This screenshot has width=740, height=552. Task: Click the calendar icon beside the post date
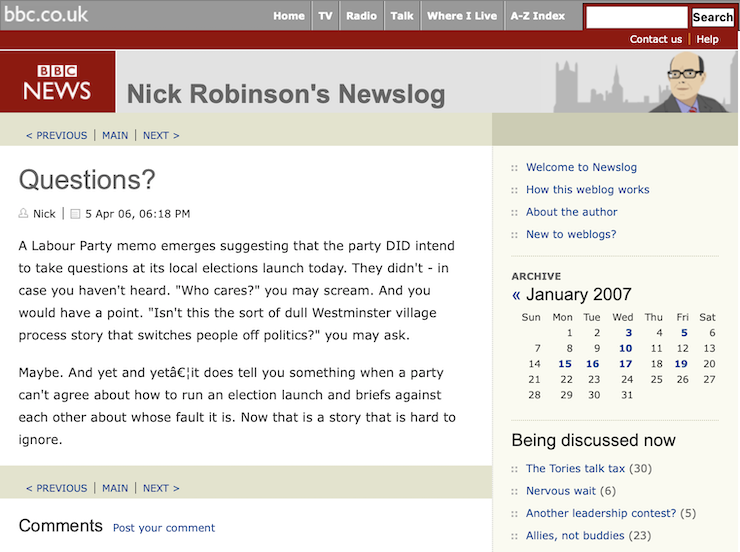[75, 214]
